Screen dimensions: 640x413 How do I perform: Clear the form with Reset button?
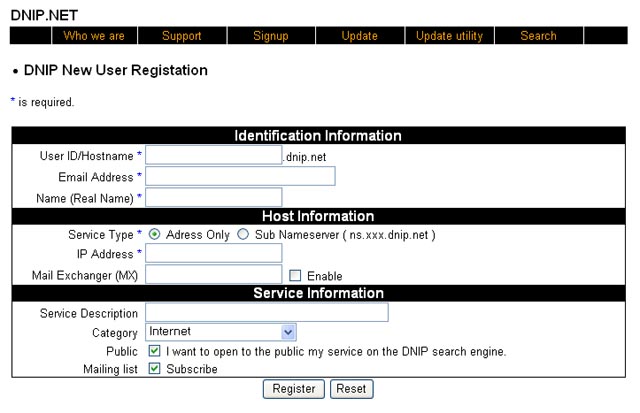point(351,389)
